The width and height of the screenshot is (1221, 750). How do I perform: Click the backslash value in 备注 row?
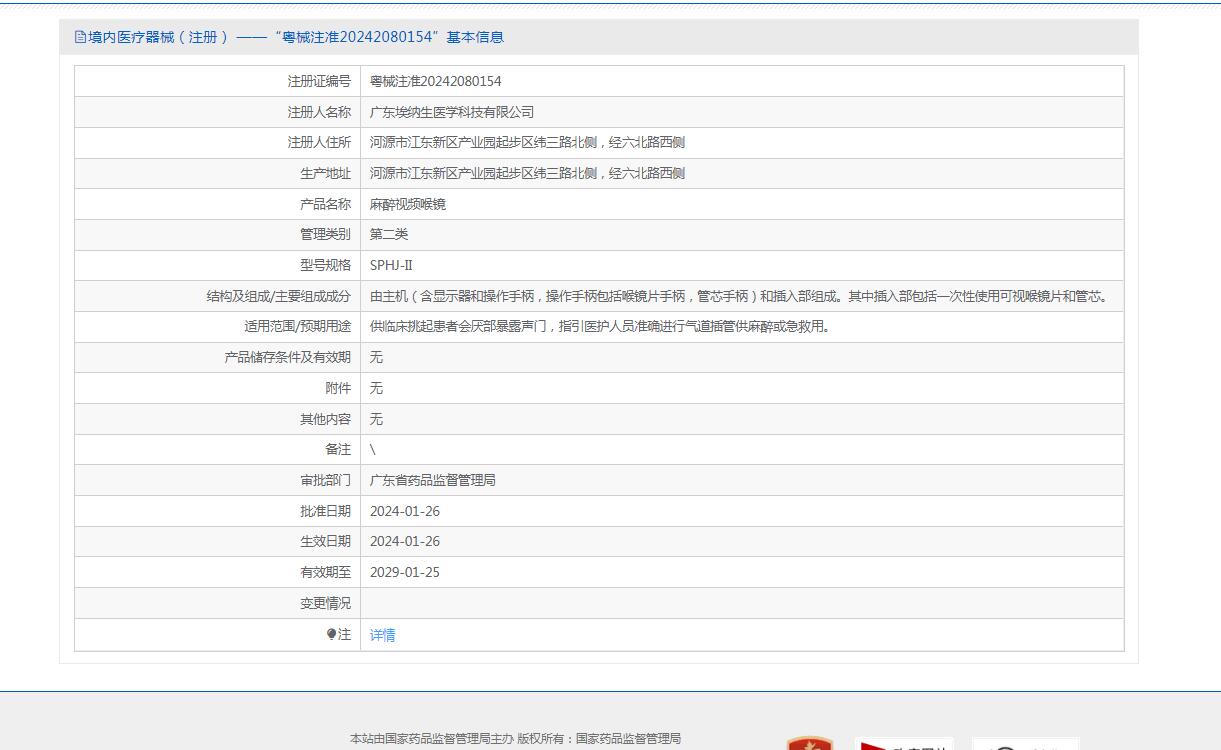click(x=373, y=450)
